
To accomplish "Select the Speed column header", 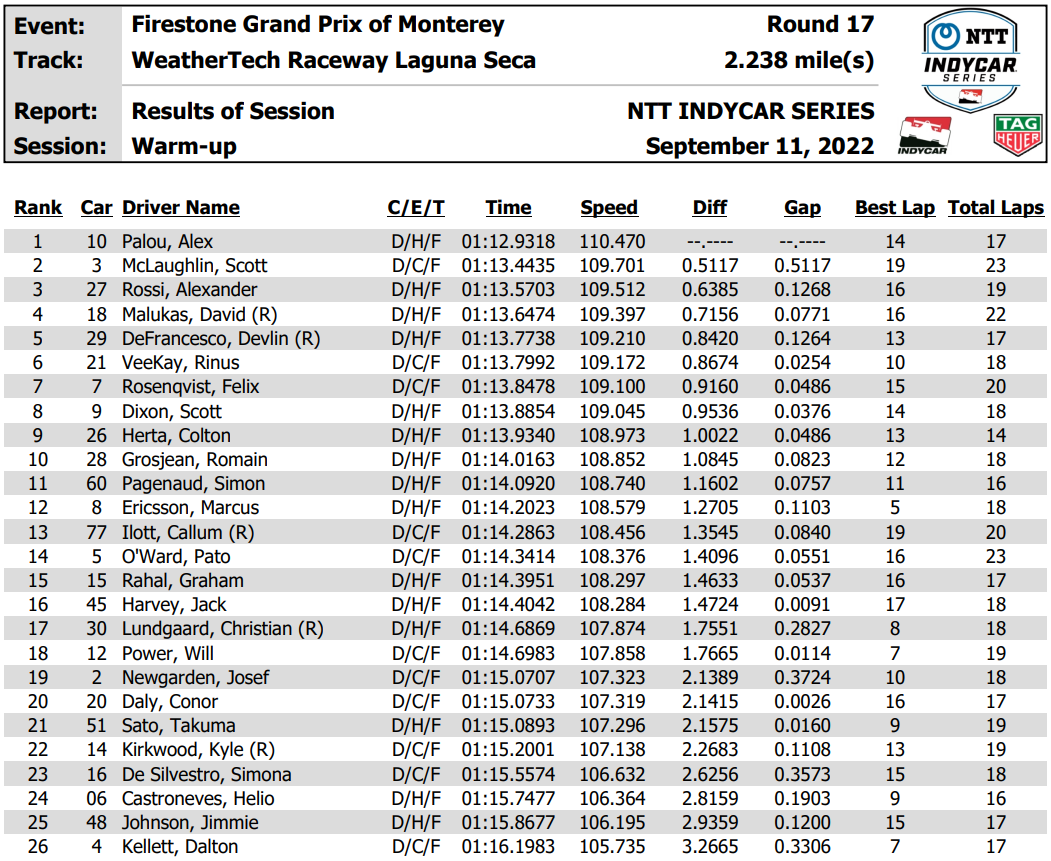I will pyautogui.click(x=609, y=208).
